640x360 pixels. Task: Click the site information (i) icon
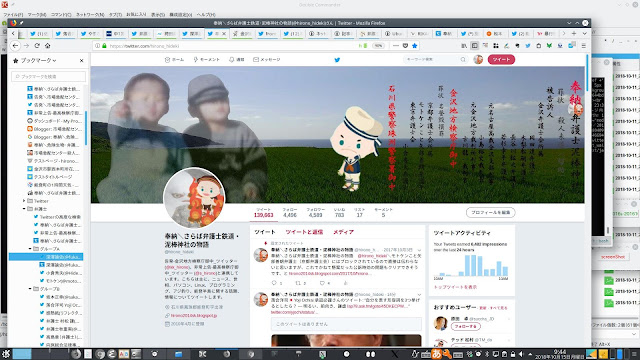click(x=98, y=46)
